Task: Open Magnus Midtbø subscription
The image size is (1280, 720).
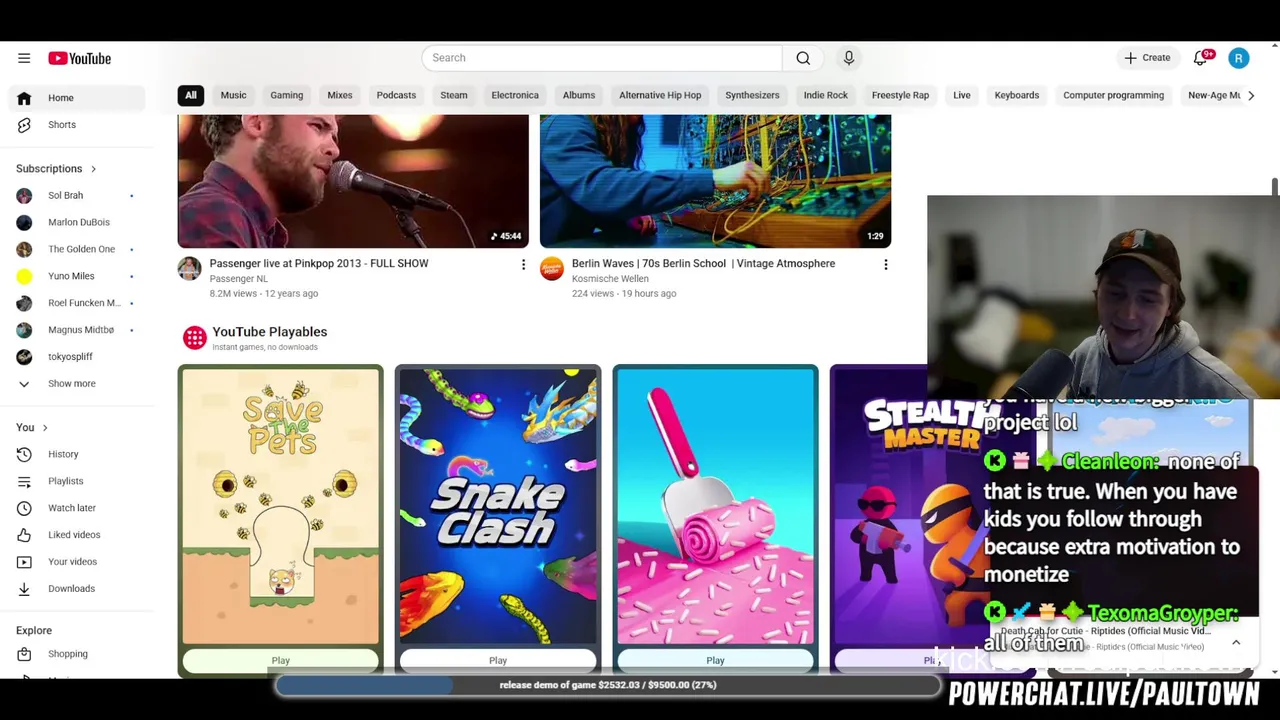Action: click(78, 330)
